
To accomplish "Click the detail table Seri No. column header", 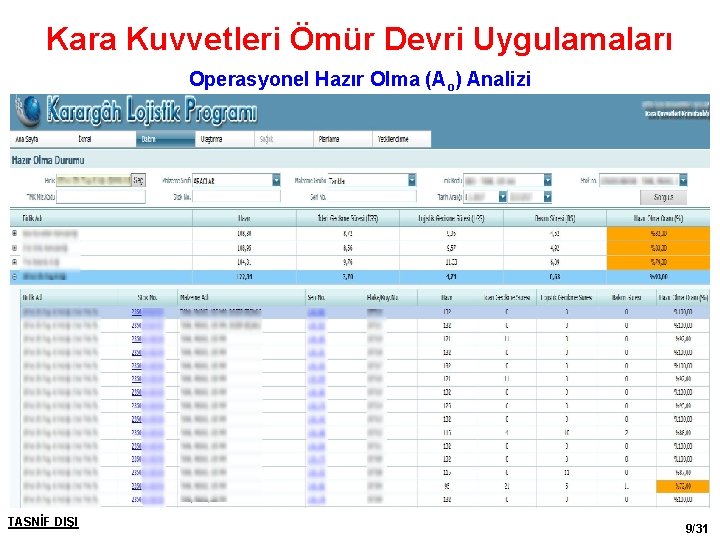I will tap(316, 298).
